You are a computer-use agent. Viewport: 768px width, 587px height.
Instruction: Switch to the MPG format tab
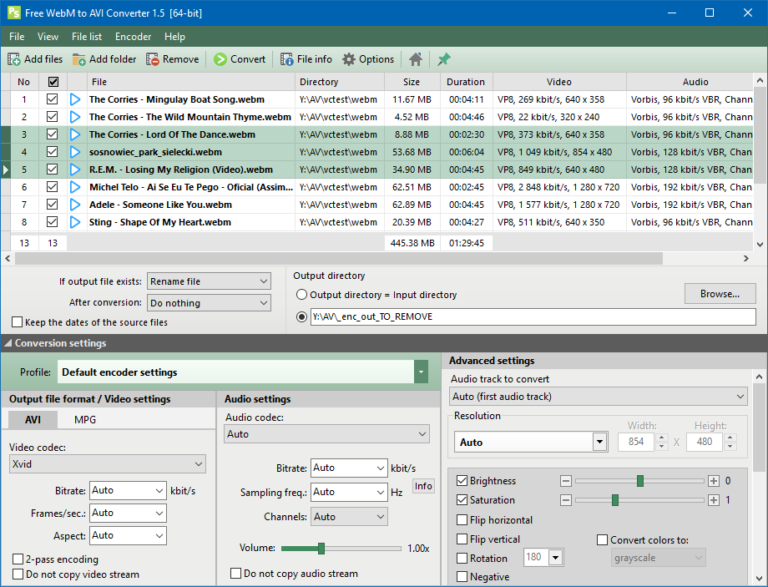(86, 419)
